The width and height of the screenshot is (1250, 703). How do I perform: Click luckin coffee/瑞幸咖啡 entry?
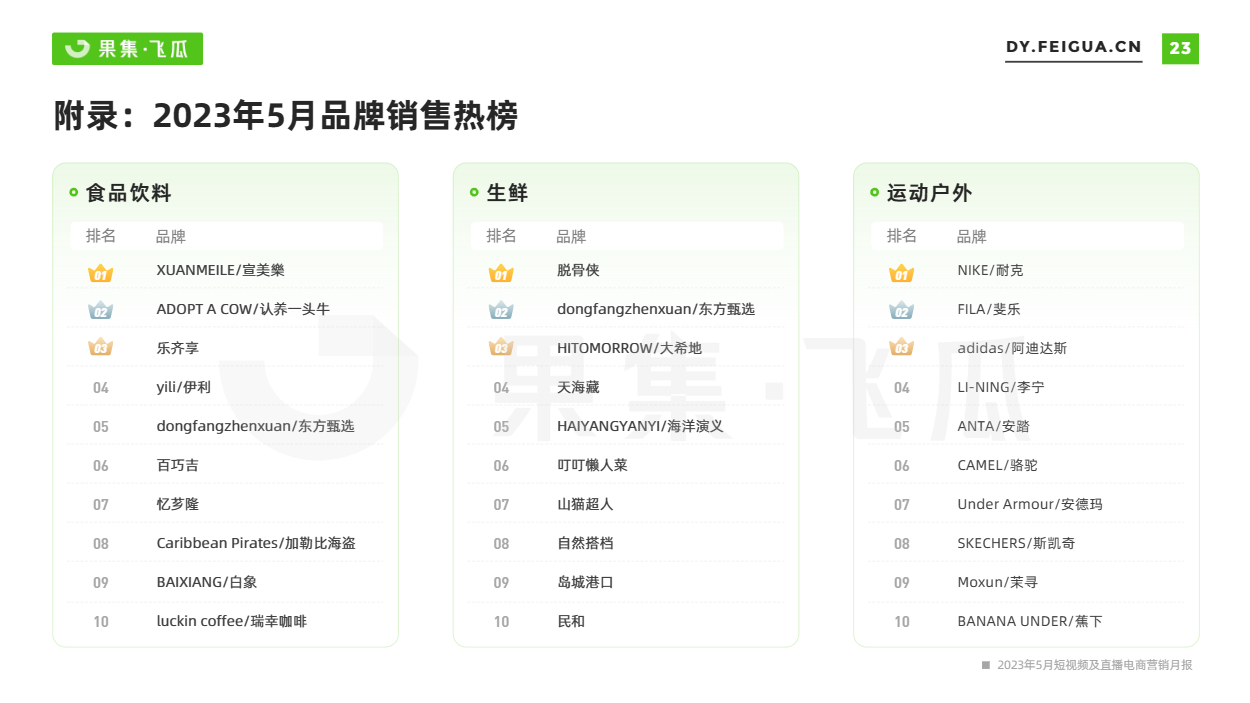point(232,621)
